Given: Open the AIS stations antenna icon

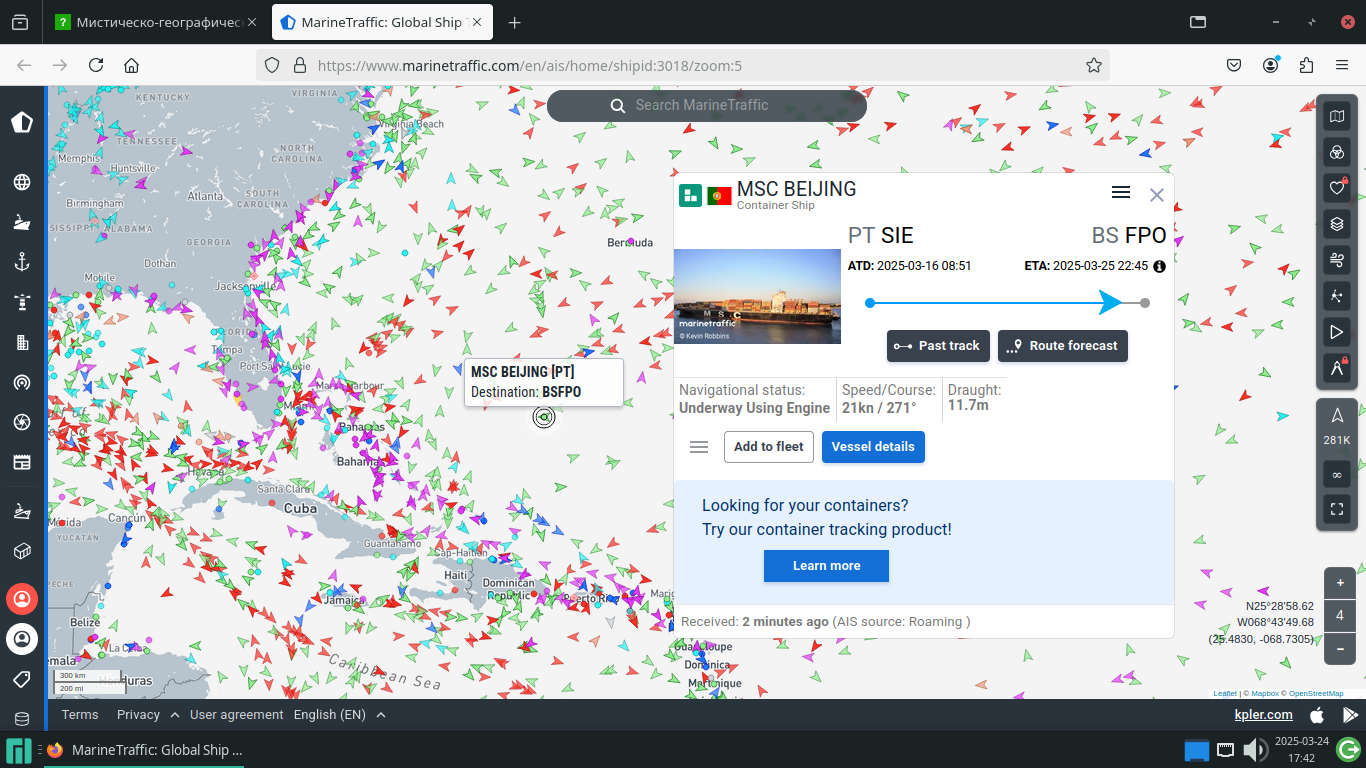Looking at the screenshot, I should coord(22,382).
